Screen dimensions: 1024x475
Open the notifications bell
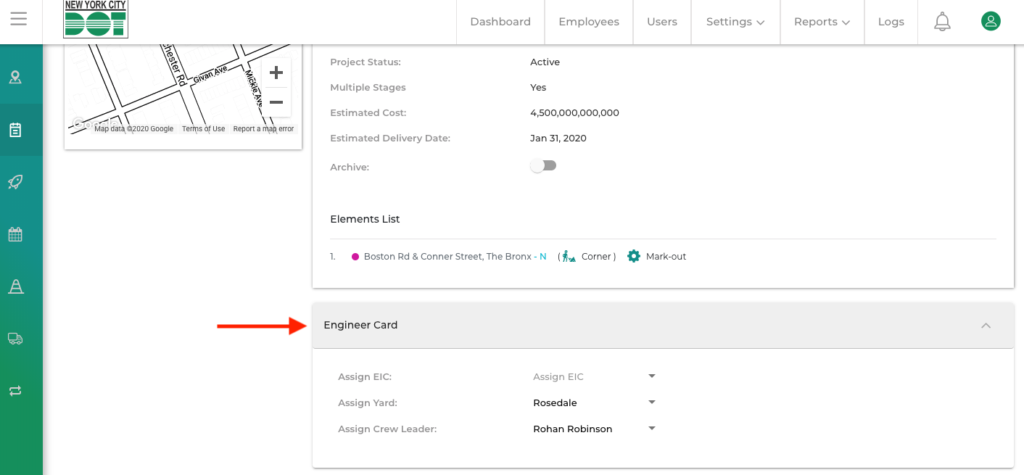[x=942, y=21]
